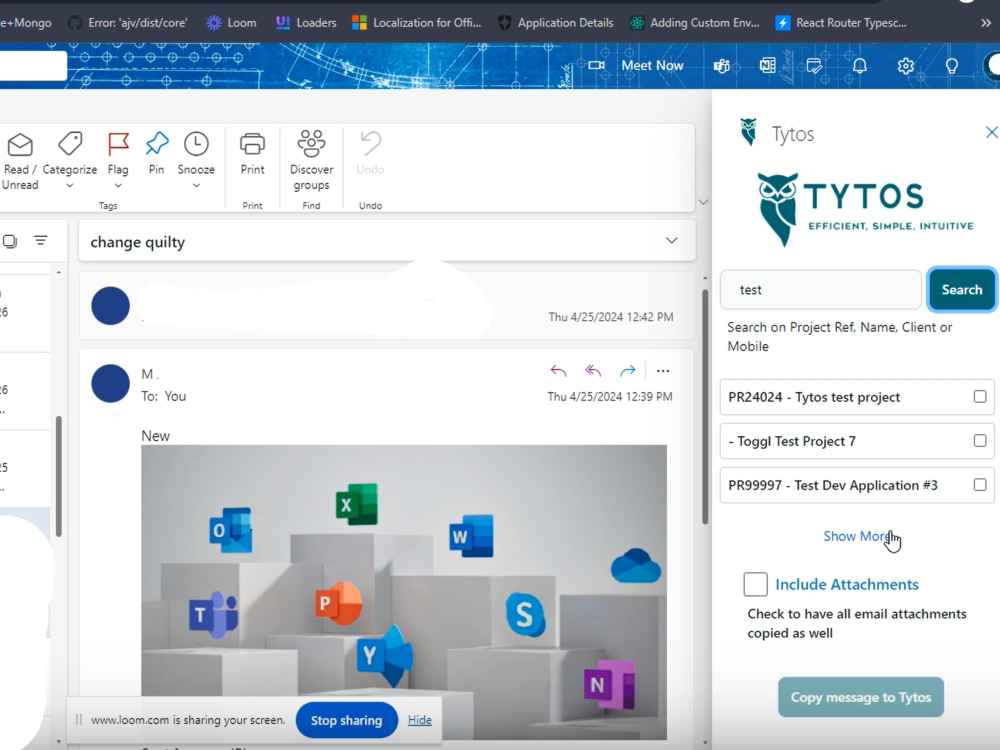The height and width of the screenshot is (750, 1000).
Task: Snooze the message with clock icon
Action: pos(196,144)
